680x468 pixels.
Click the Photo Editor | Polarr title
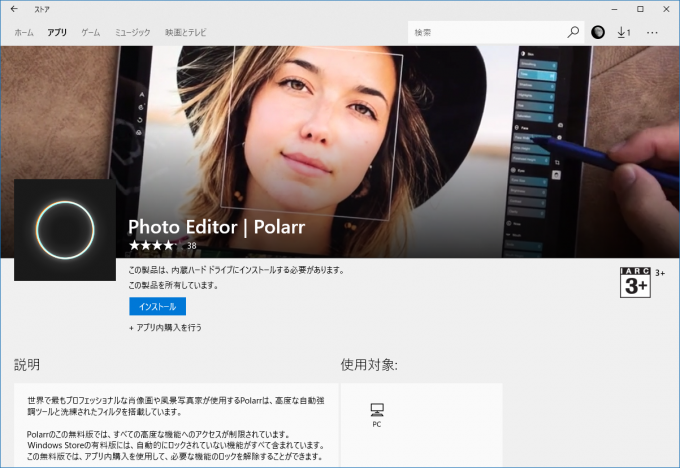pos(216,227)
